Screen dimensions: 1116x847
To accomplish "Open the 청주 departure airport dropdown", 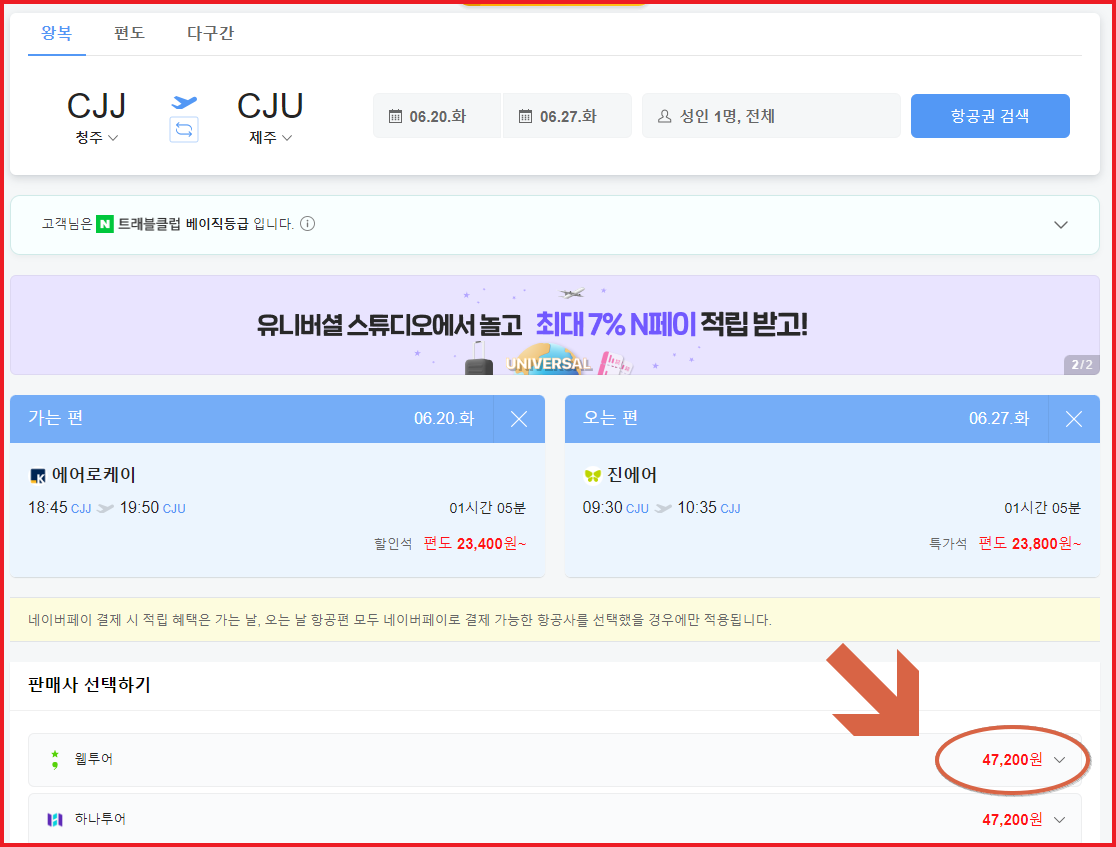I will 97,137.
